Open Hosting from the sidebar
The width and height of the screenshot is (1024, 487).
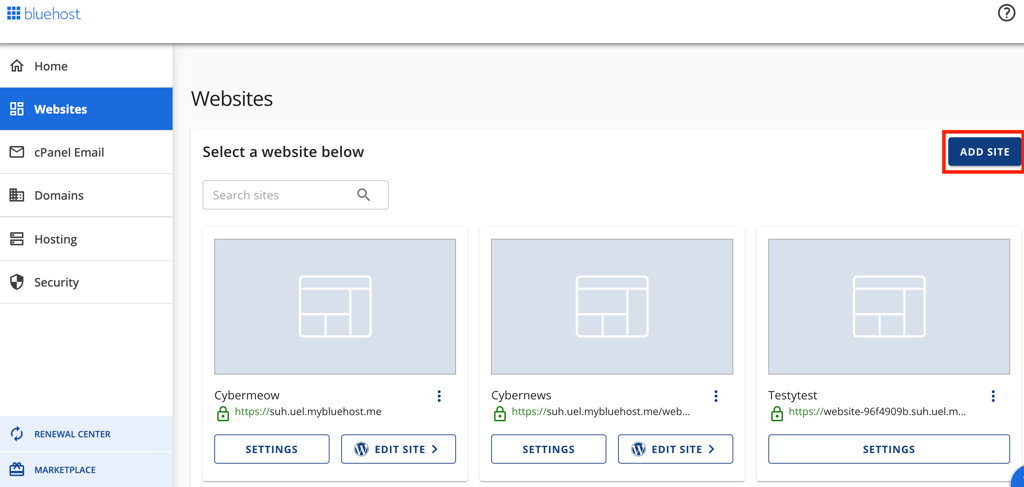[x=86, y=239]
